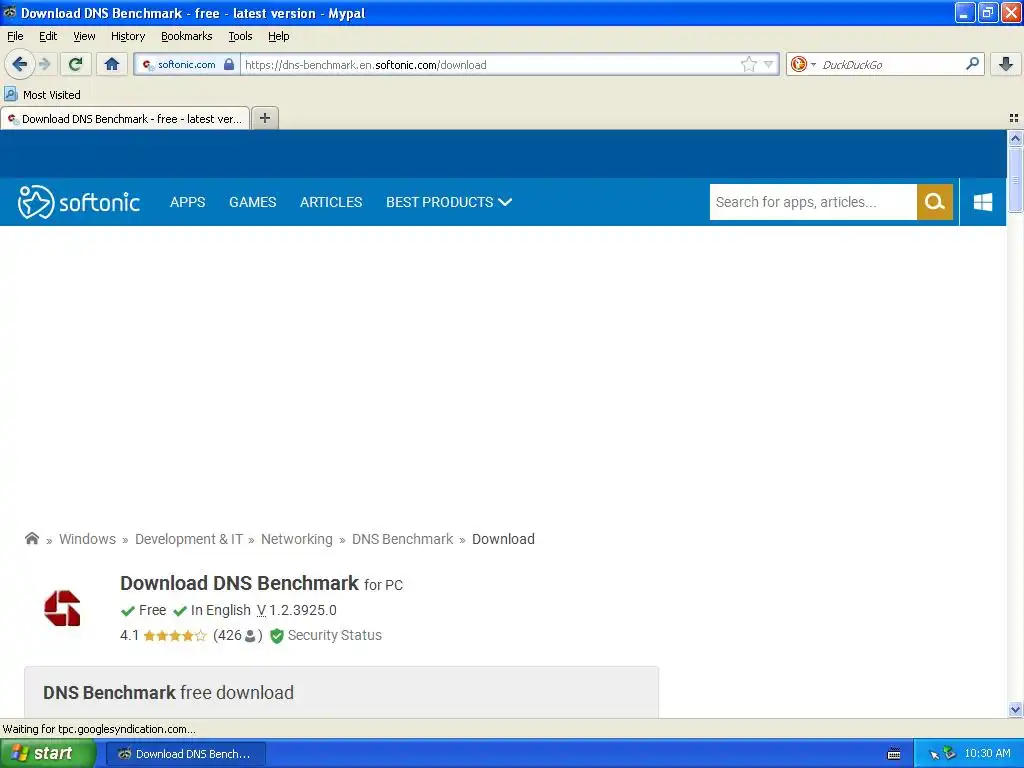
Task: Open the Edit menu
Action: 48,36
